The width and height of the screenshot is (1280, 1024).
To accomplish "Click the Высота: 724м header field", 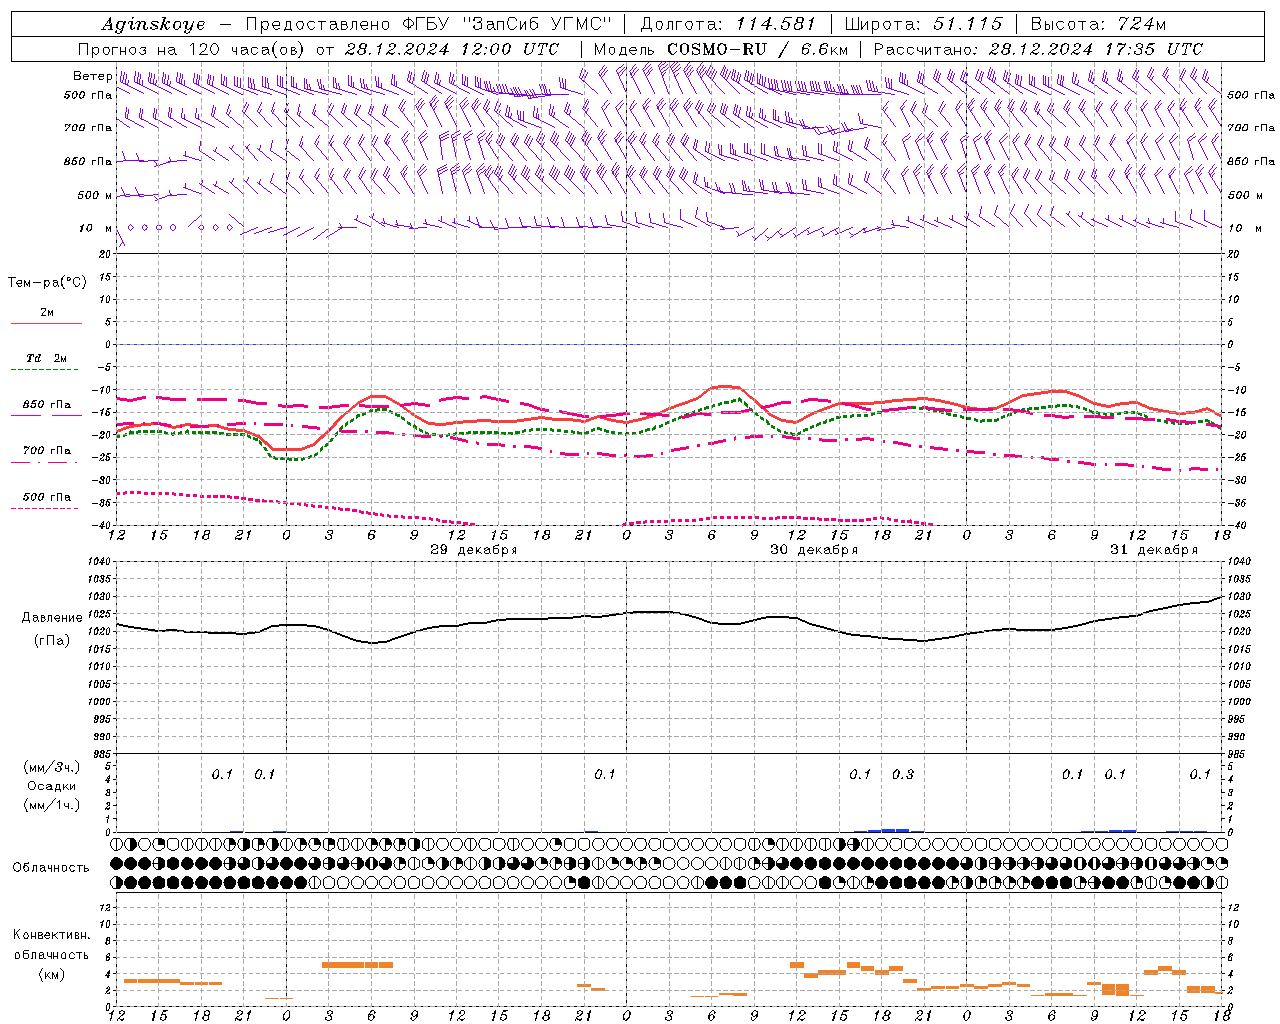I will click(x=1098, y=24).
